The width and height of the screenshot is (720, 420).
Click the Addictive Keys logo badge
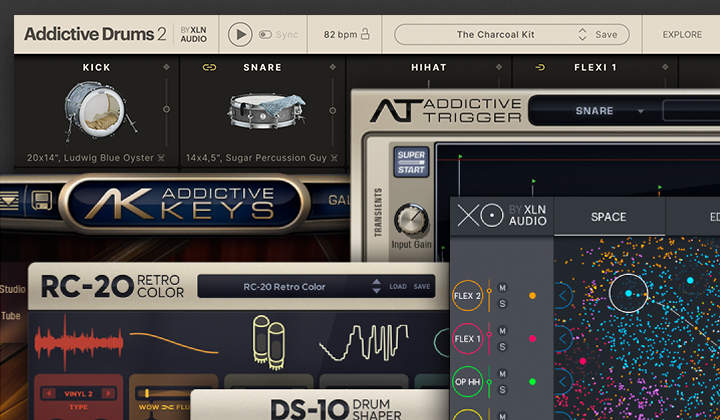[184, 203]
